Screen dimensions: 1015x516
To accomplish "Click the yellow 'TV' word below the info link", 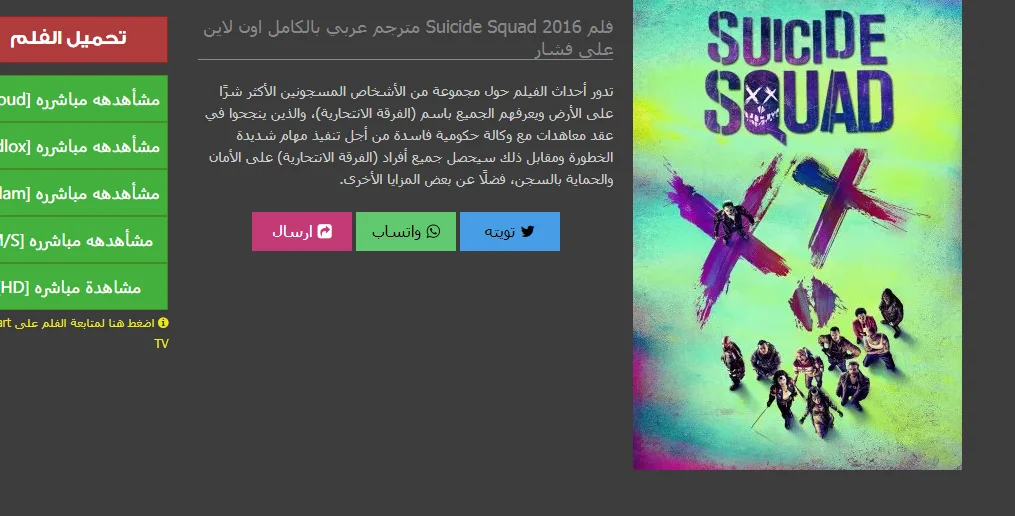I will pyautogui.click(x=161, y=344).
